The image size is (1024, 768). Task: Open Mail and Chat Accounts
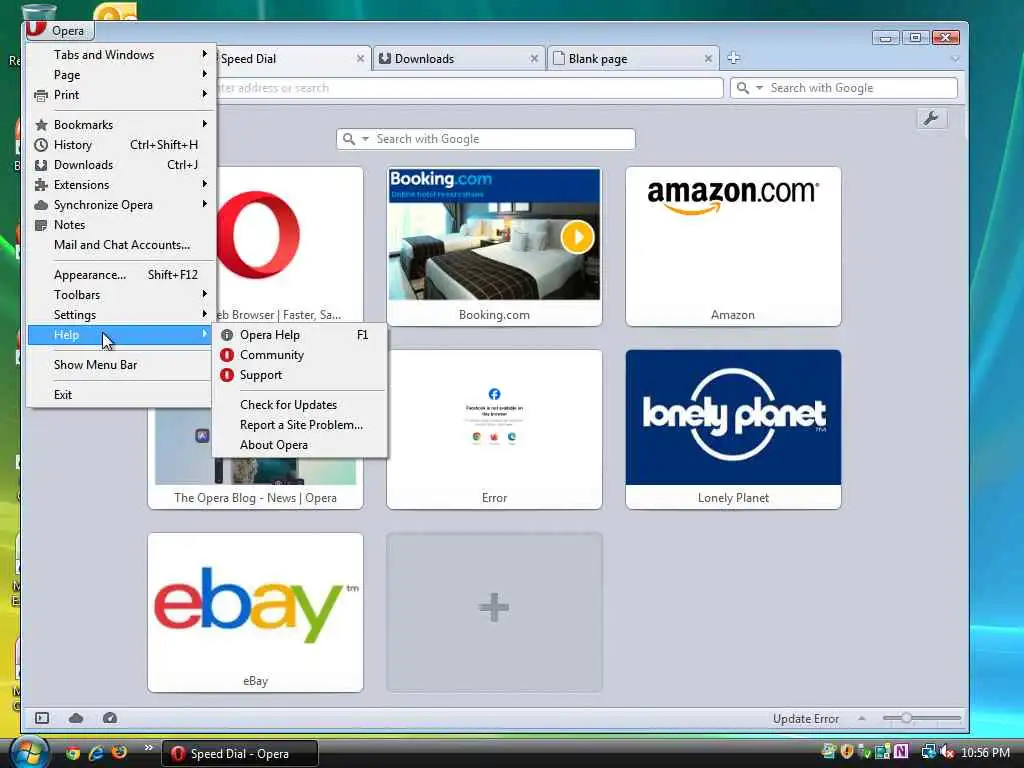(x=121, y=245)
